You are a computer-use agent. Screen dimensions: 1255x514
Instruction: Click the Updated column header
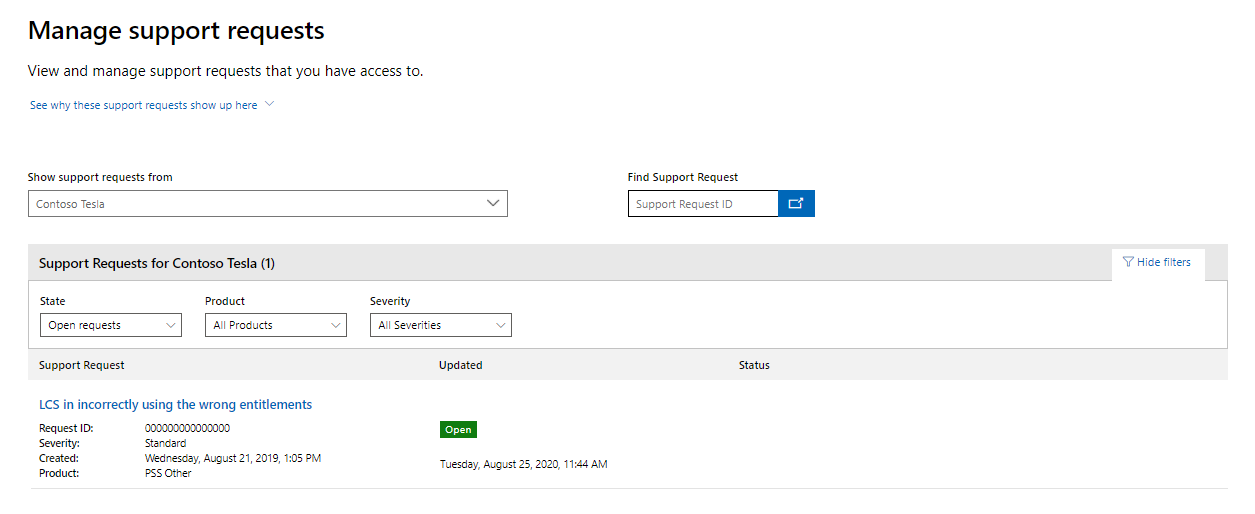461,365
